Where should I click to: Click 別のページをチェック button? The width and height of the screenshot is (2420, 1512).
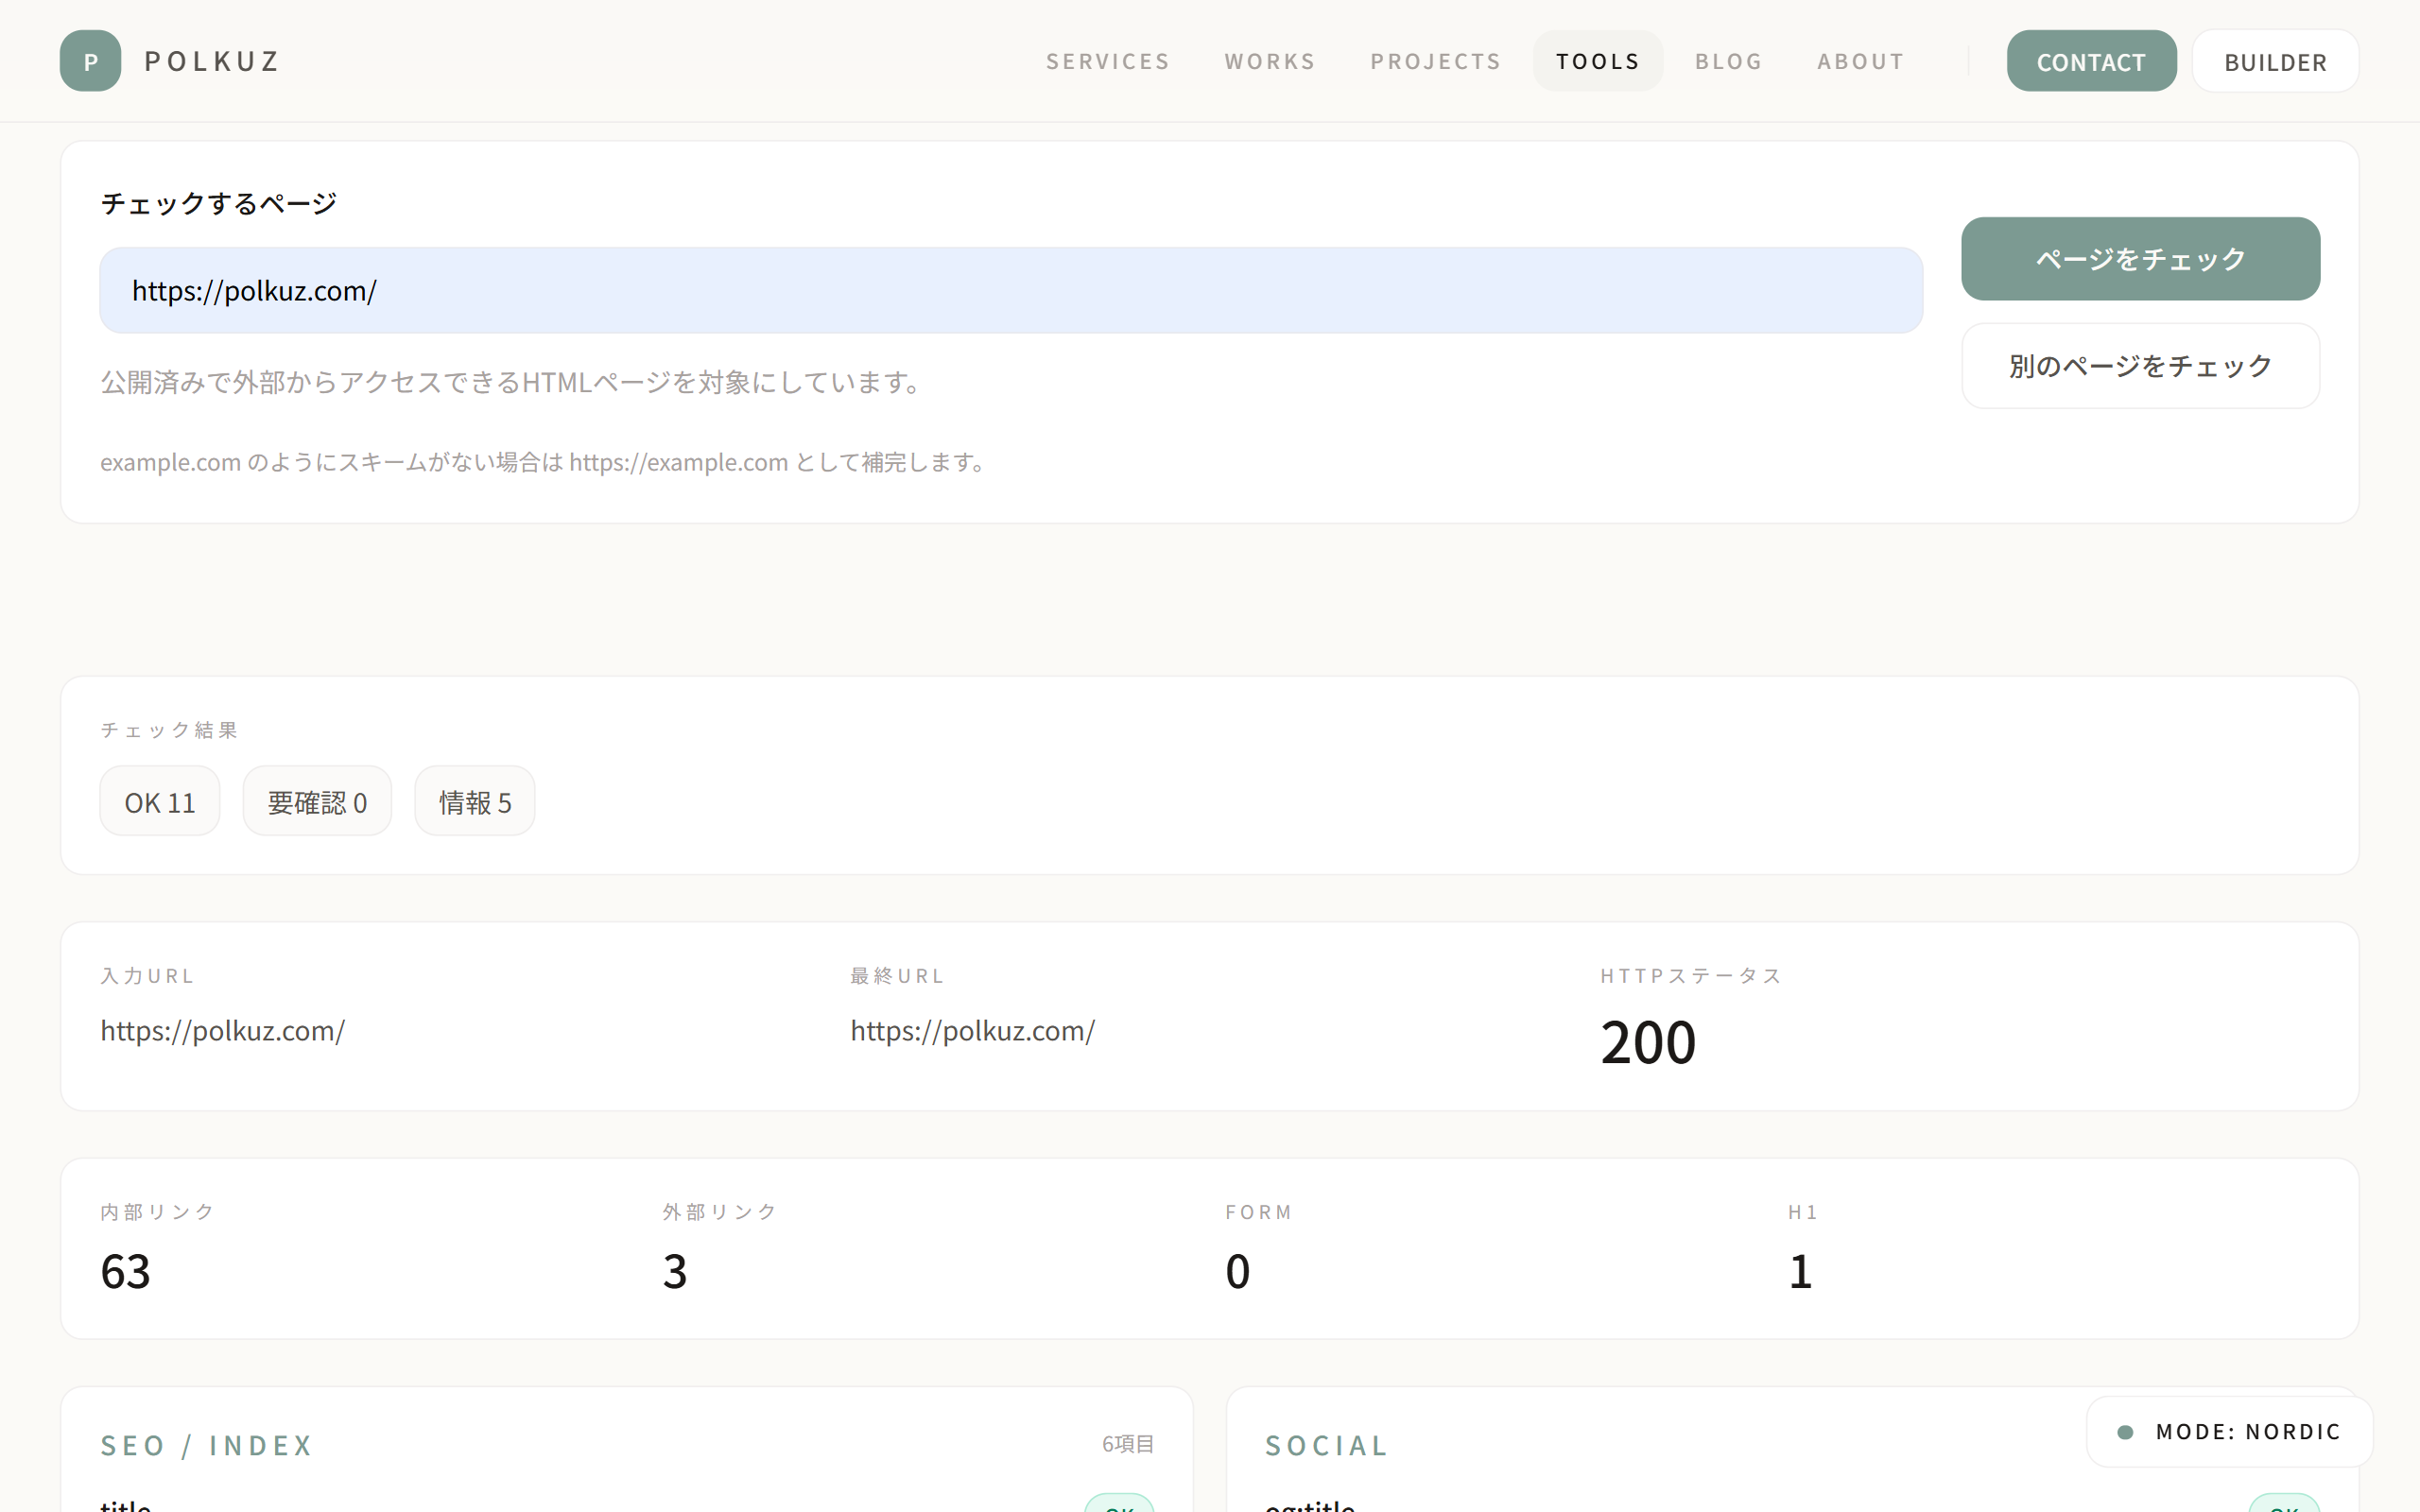coord(2140,366)
